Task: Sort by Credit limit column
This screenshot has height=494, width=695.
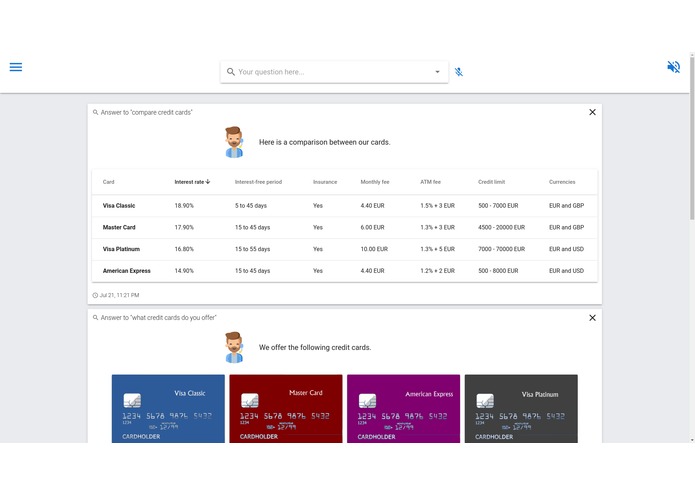Action: coord(492,182)
